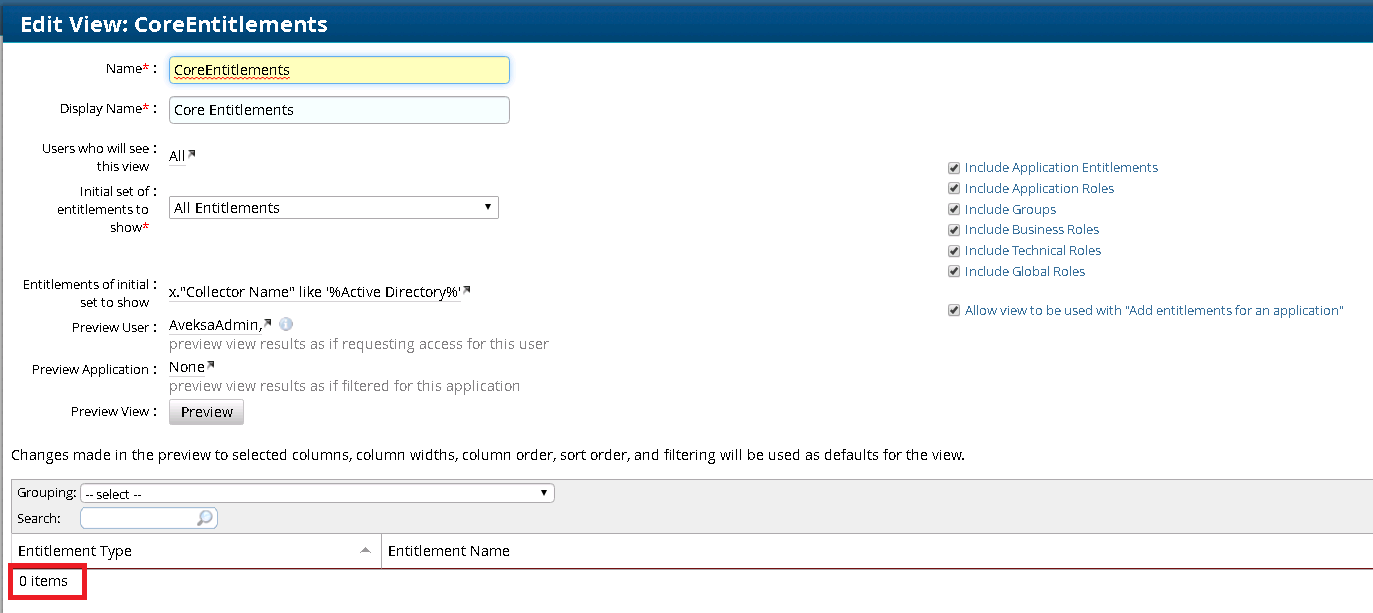1373x613 pixels.
Task: Toggle the Include Groups checkbox
Action: point(954,210)
